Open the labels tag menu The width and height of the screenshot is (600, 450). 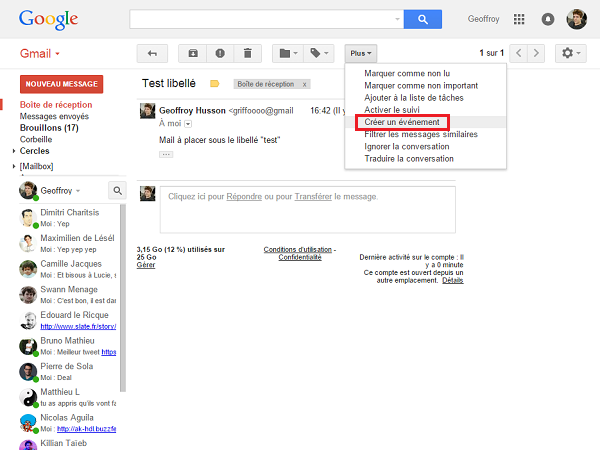point(319,53)
